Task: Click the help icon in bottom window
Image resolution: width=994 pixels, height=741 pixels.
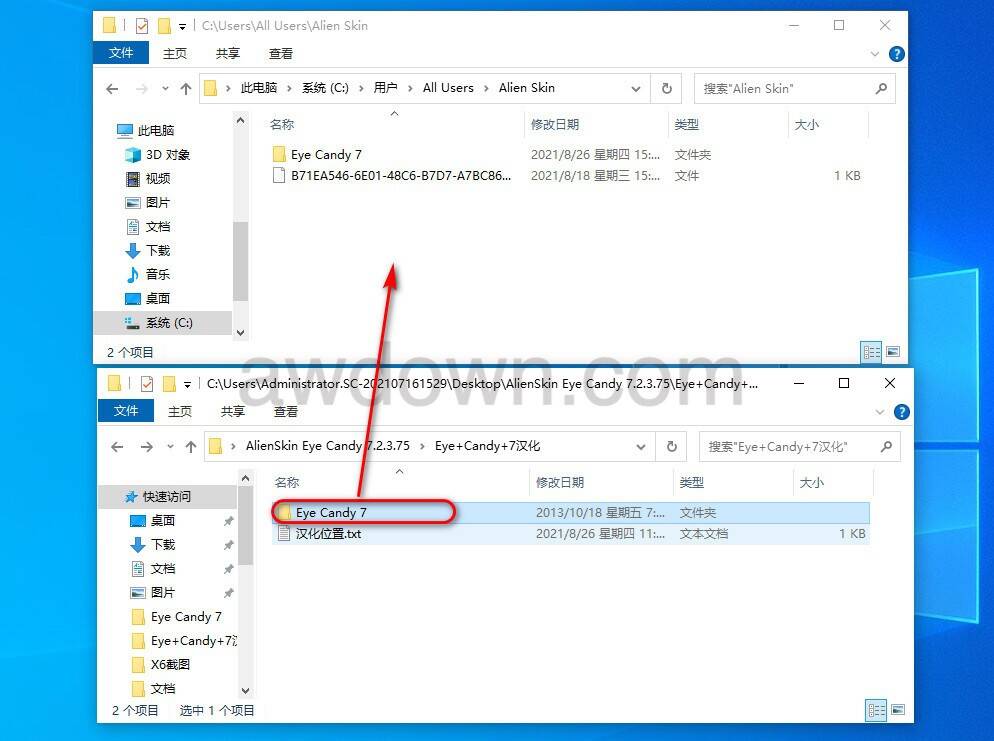Action: point(901,411)
